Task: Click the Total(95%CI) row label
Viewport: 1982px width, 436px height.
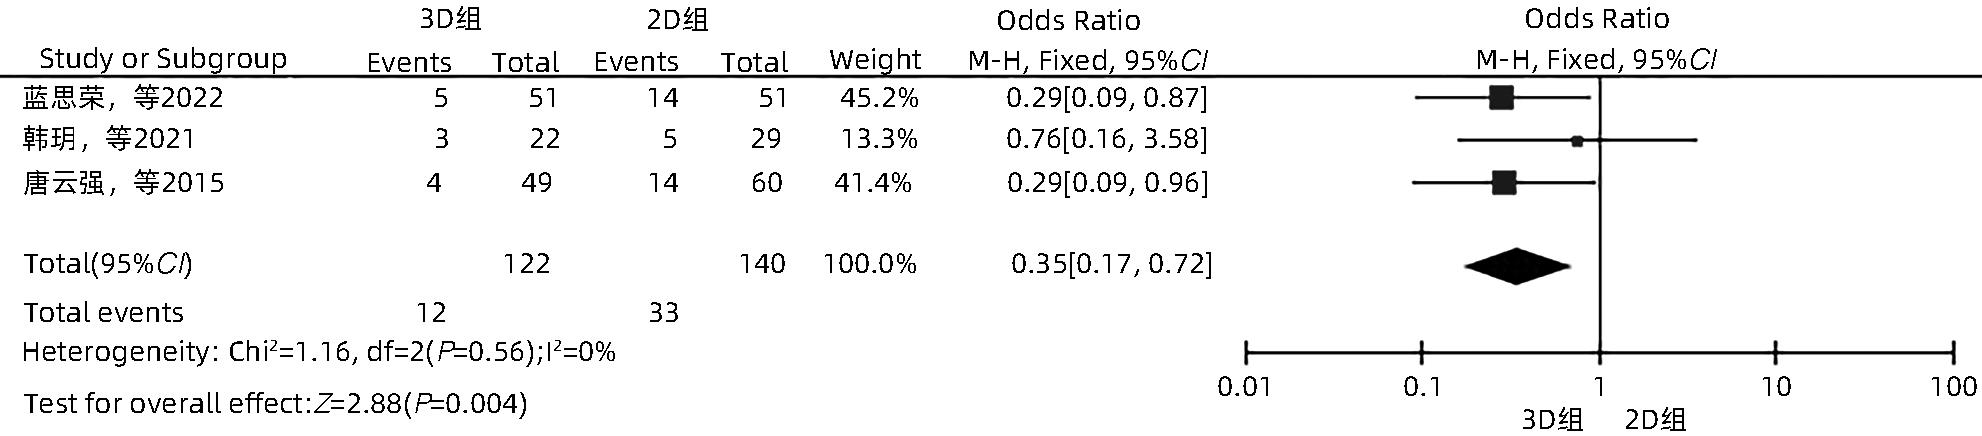Action: coord(108,264)
